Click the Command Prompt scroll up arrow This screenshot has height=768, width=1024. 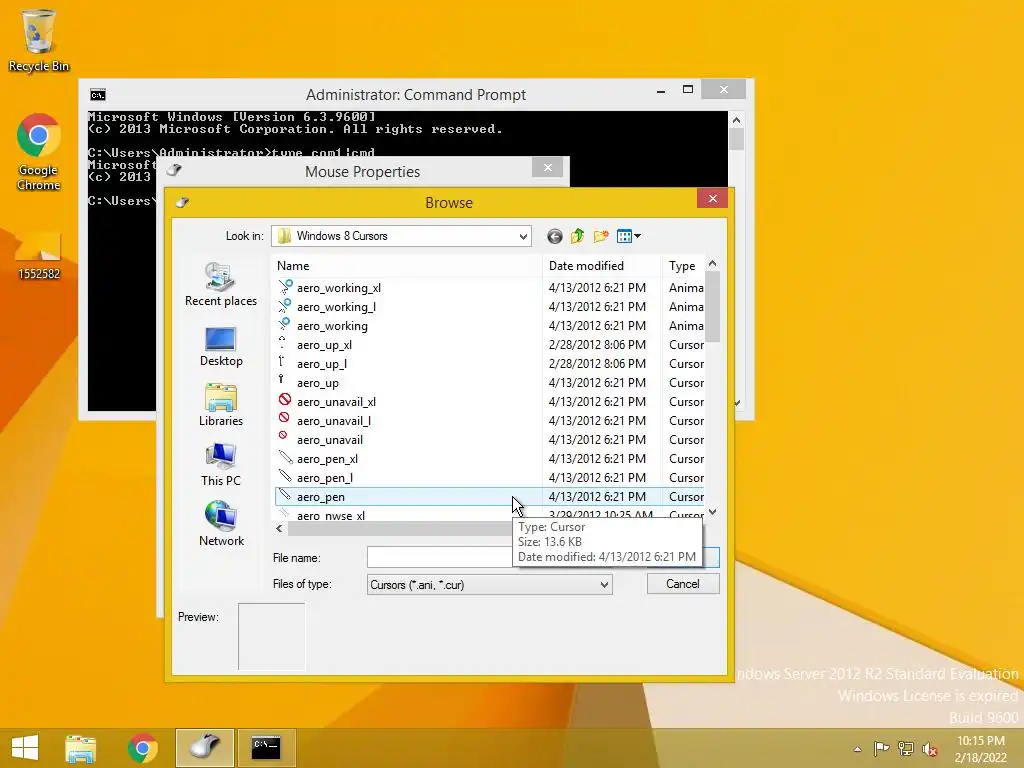pos(736,120)
